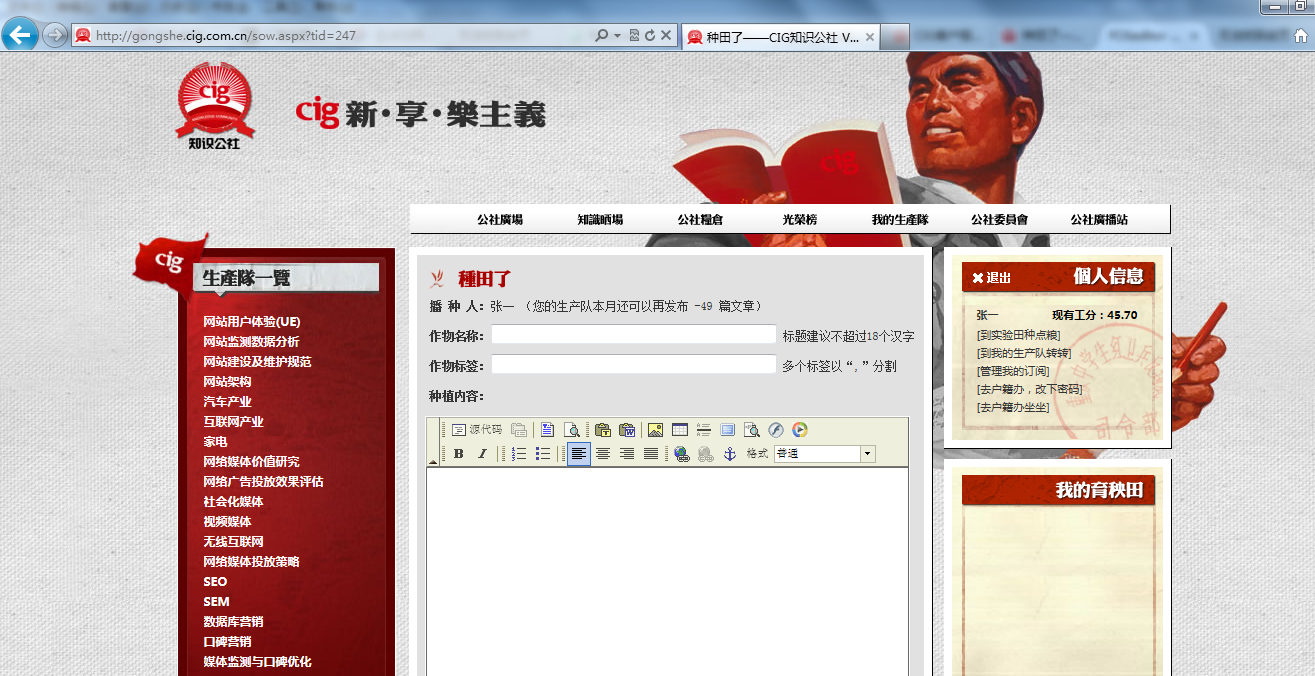Click the 作物名称 title input field
1315x676 pixels.
click(633, 335)
